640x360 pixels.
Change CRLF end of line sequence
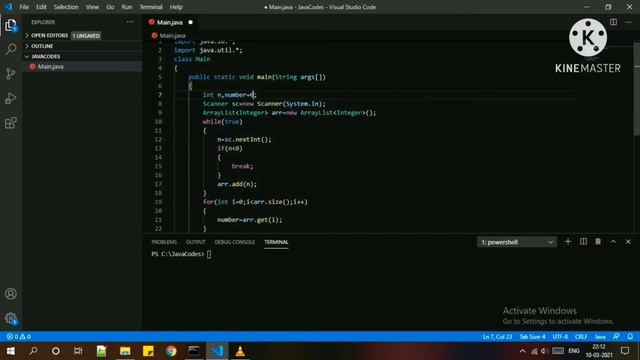click(581, 337)
